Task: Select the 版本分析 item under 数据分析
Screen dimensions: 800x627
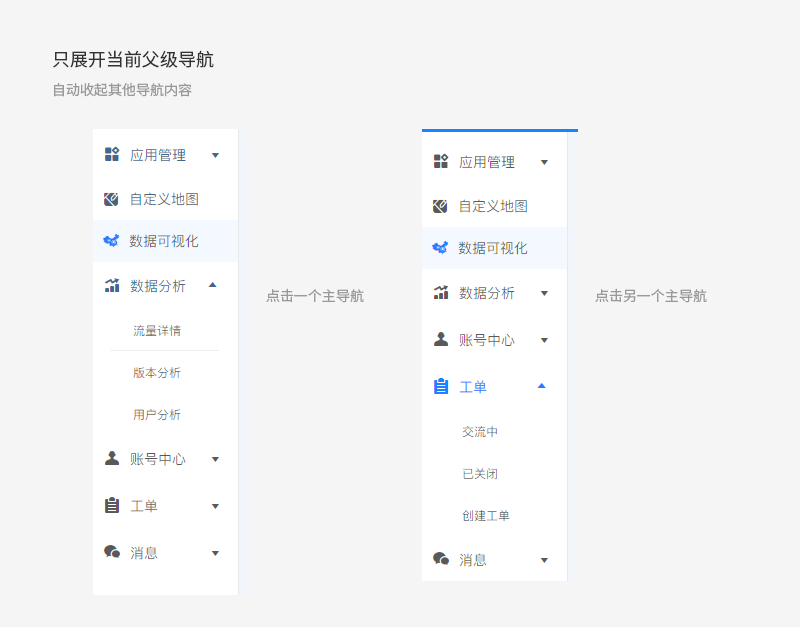Action: [x=157, y=372]
